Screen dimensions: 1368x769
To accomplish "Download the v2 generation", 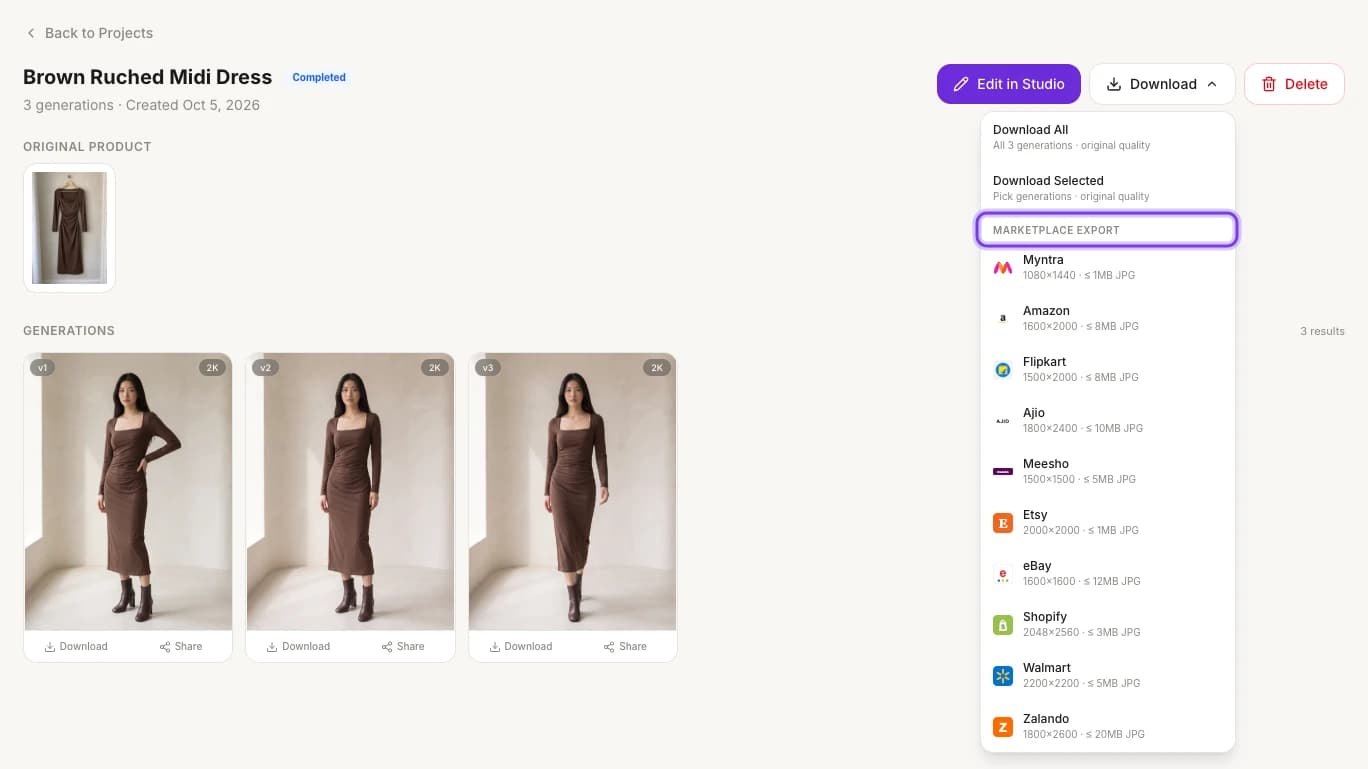I will [298, 647].
